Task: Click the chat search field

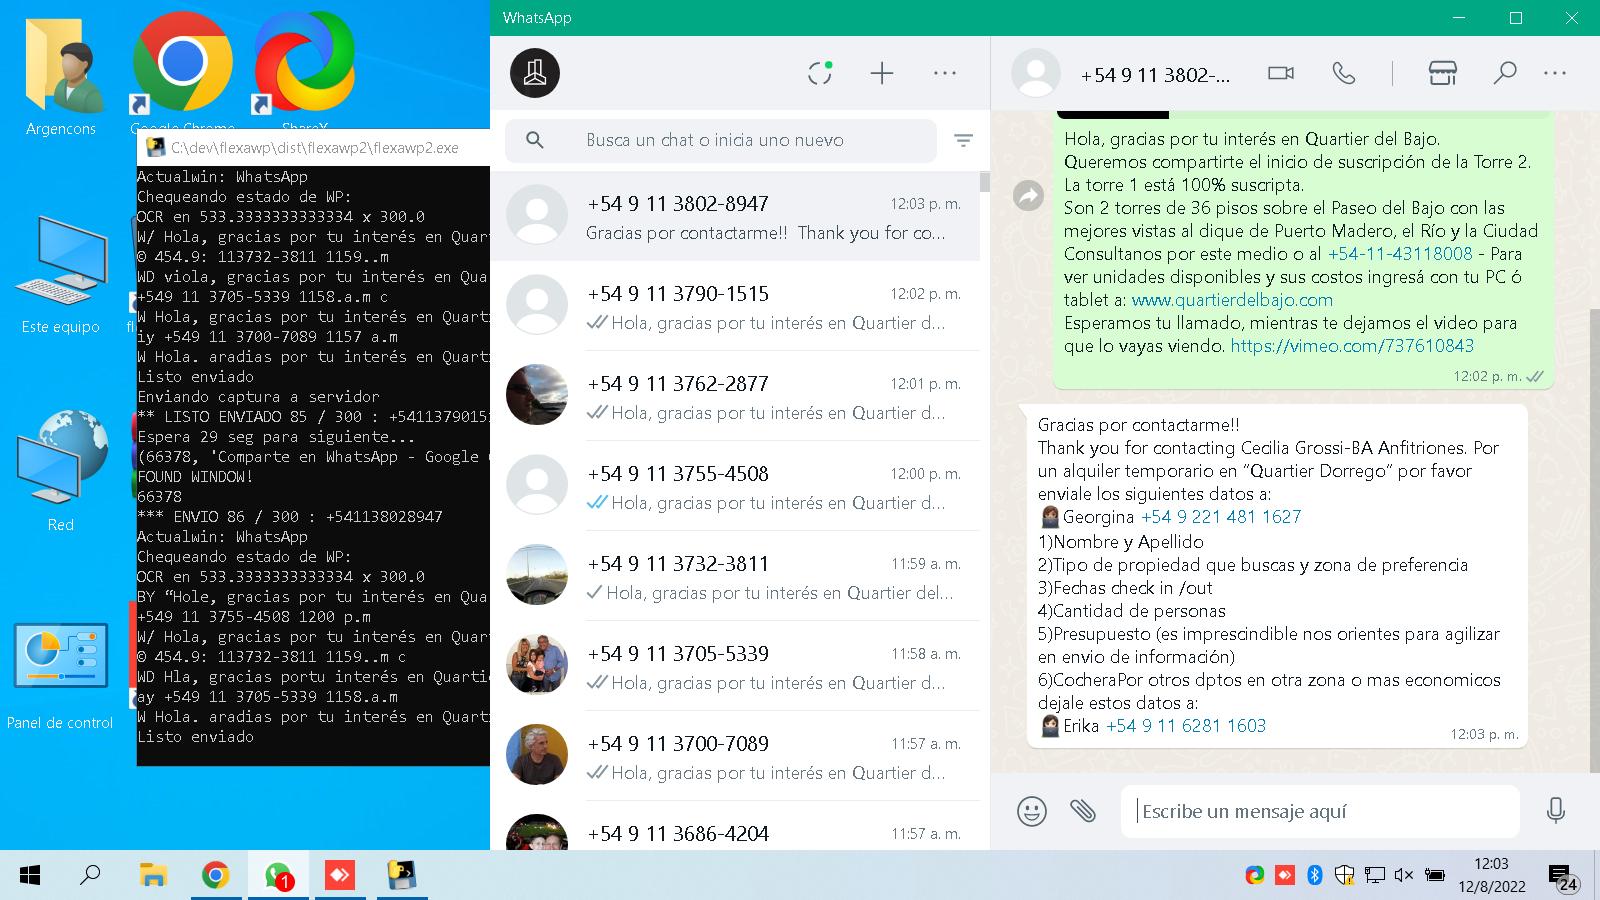Action: click(721, 141)
